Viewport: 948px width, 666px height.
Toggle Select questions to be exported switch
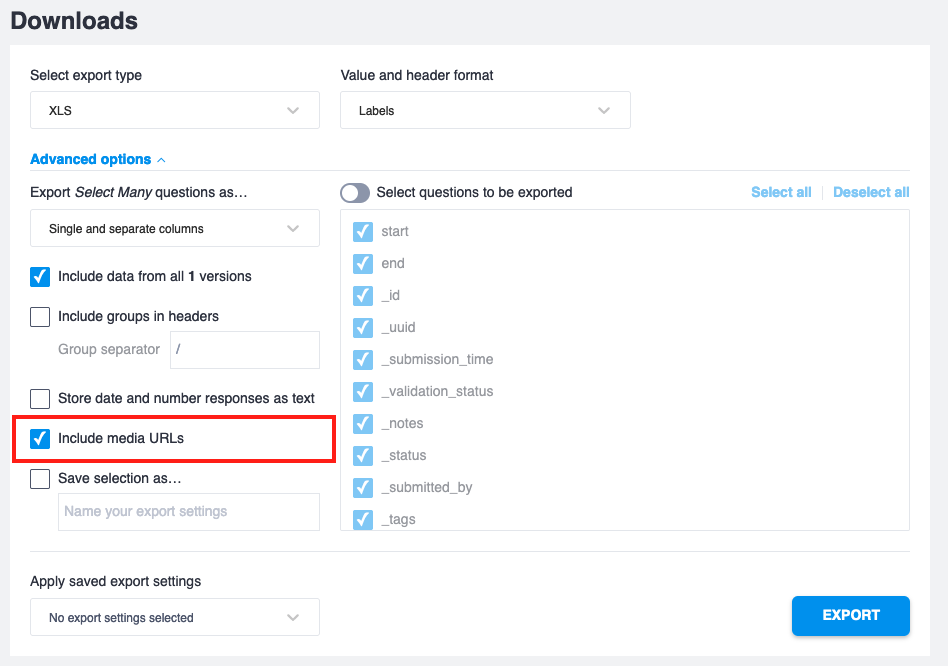click(x=355, y=192)
